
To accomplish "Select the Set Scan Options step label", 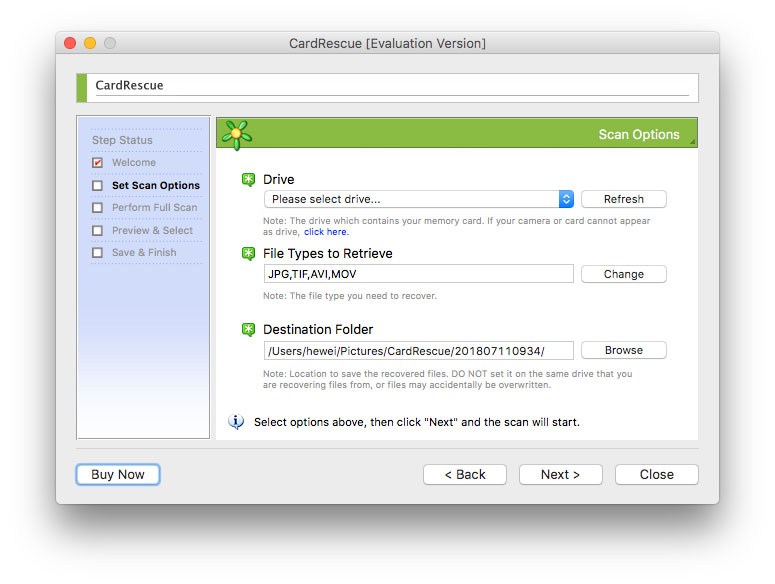I will 156,185.
